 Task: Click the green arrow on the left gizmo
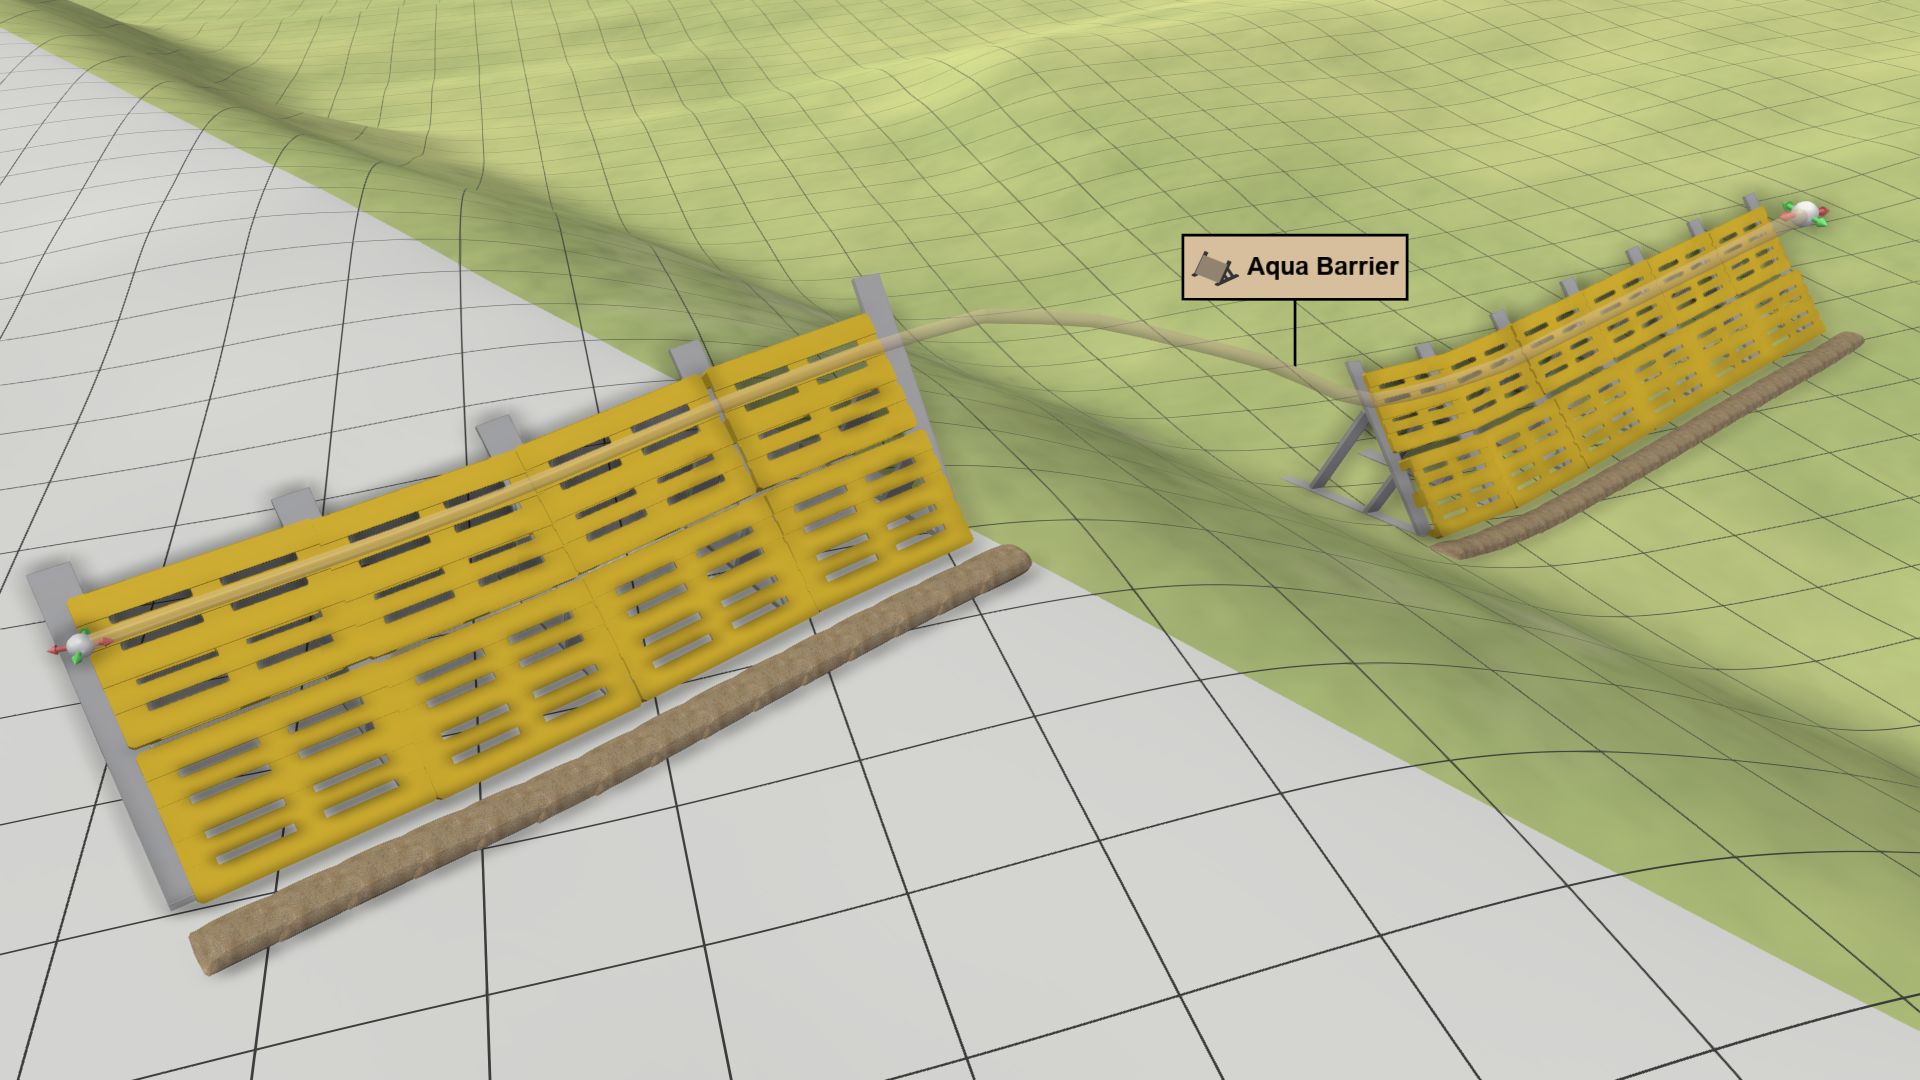click(84, 631)
